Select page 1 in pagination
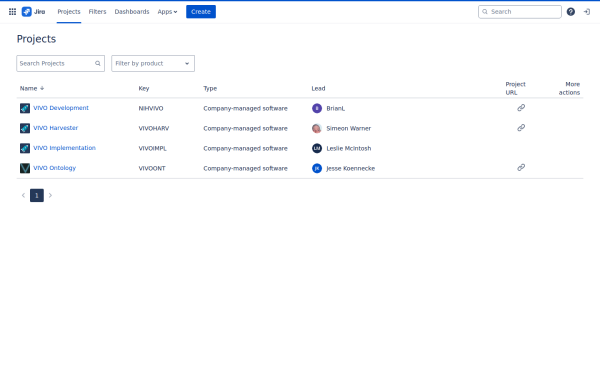 coord(37,196)
